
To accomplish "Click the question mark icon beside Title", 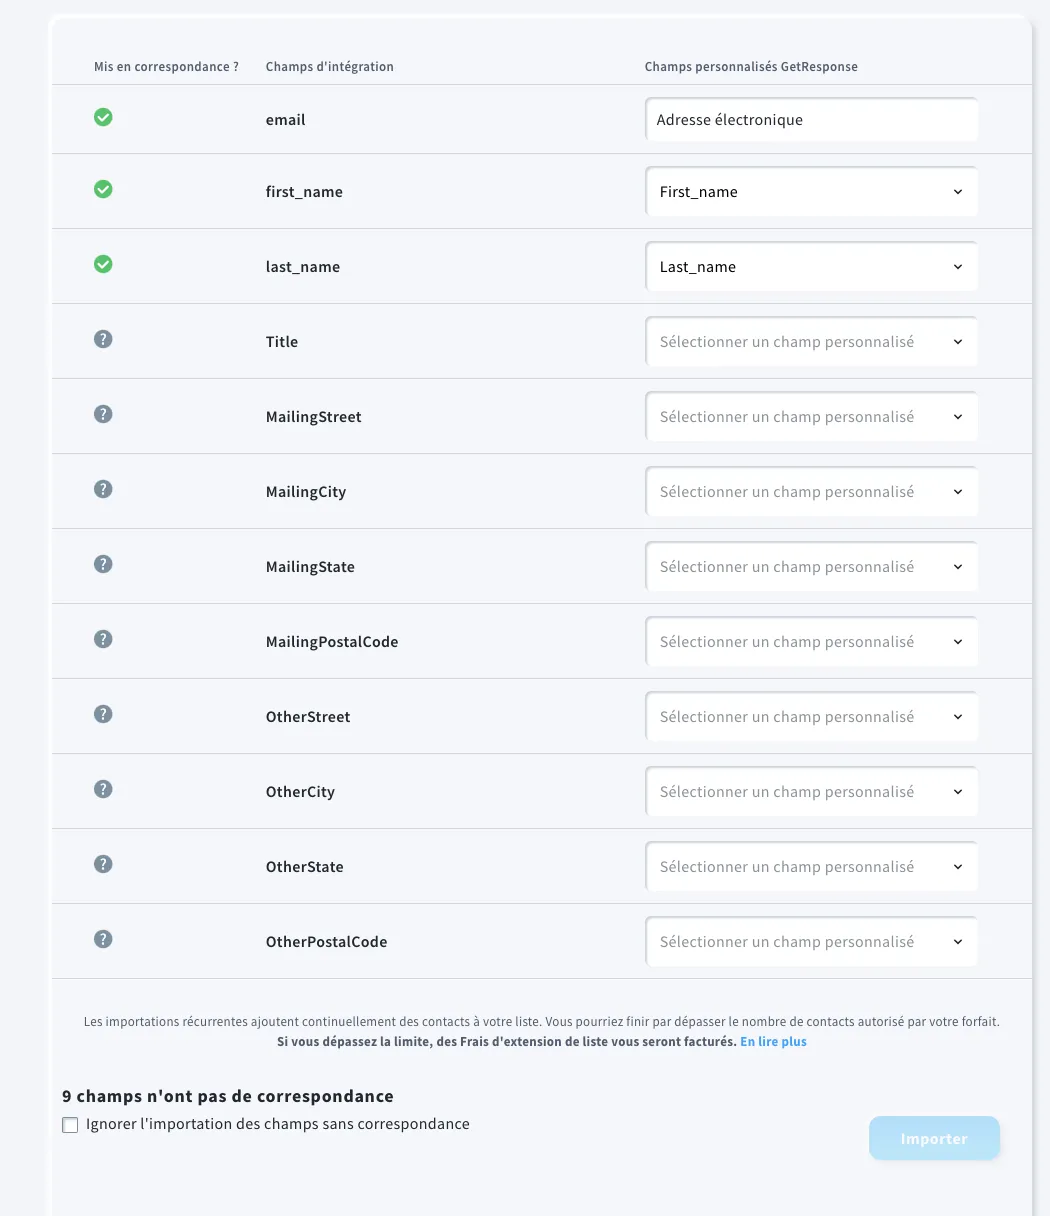I will coord(103,339).
